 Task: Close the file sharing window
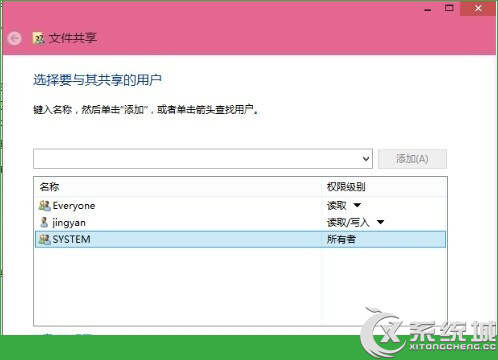click(478, 8)
